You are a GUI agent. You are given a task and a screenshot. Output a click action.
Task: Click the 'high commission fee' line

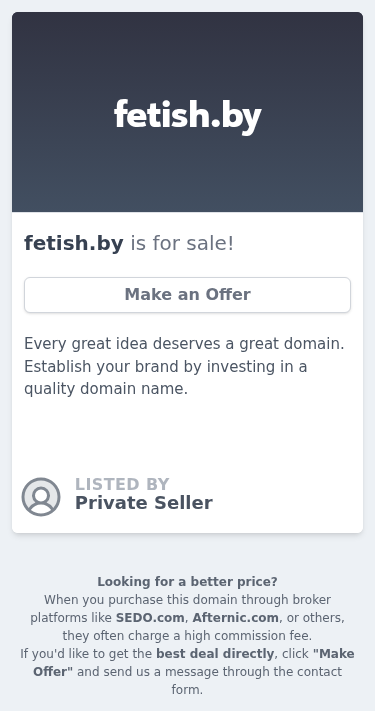click(187, 636)
